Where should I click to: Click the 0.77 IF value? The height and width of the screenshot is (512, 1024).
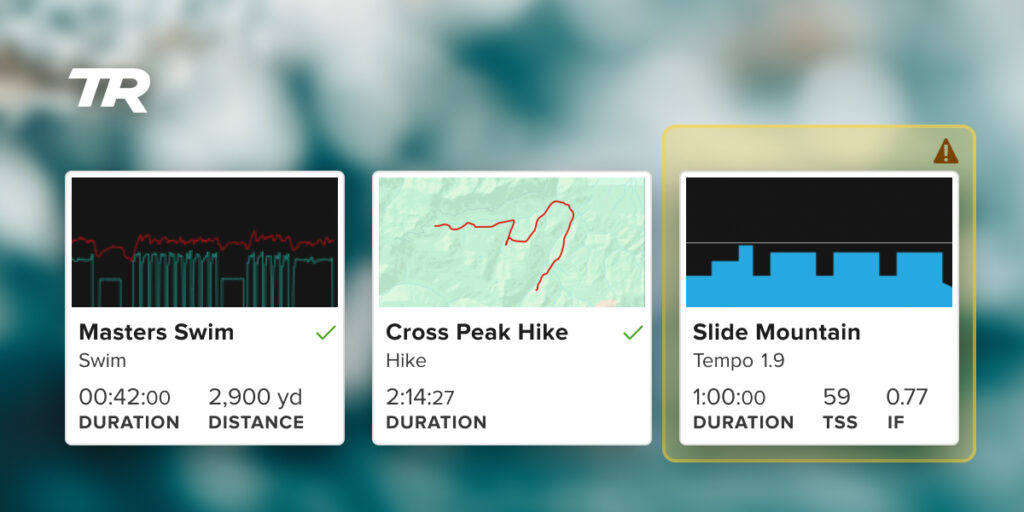pos(907,397)
